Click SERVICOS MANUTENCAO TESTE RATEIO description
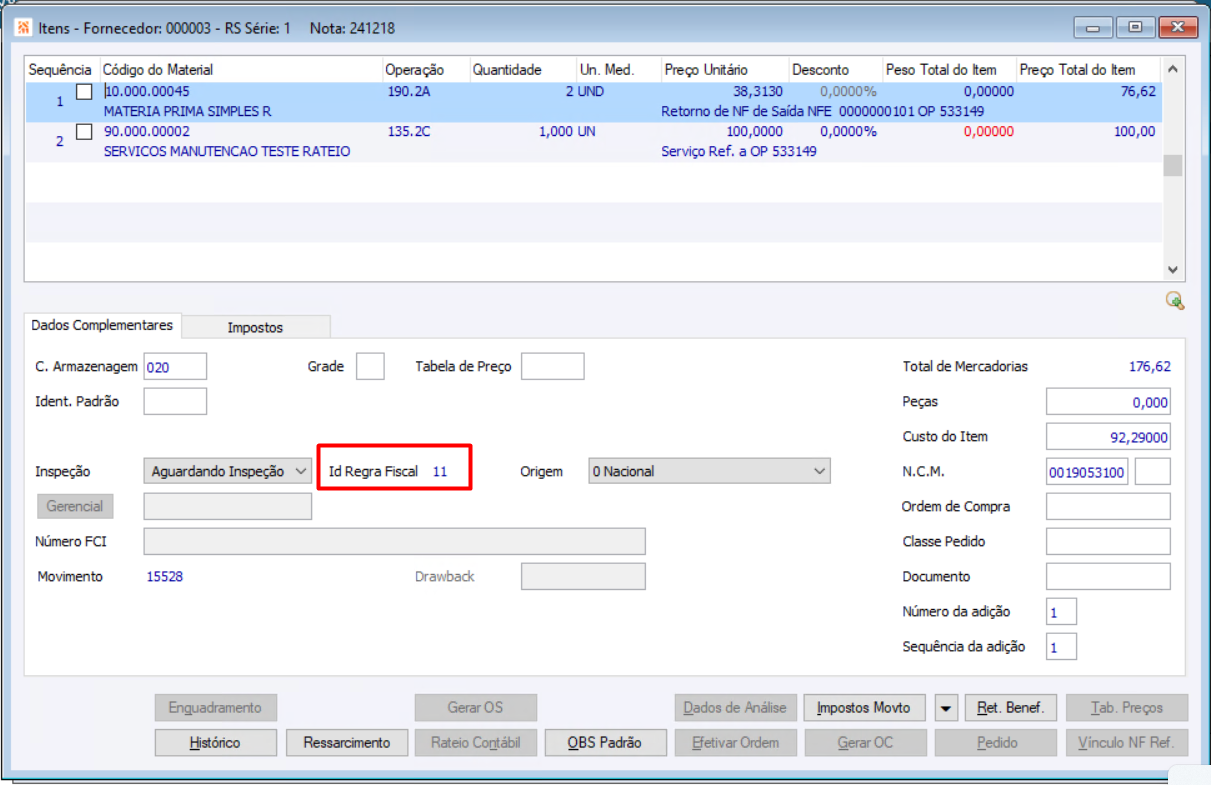 point(227,151)
